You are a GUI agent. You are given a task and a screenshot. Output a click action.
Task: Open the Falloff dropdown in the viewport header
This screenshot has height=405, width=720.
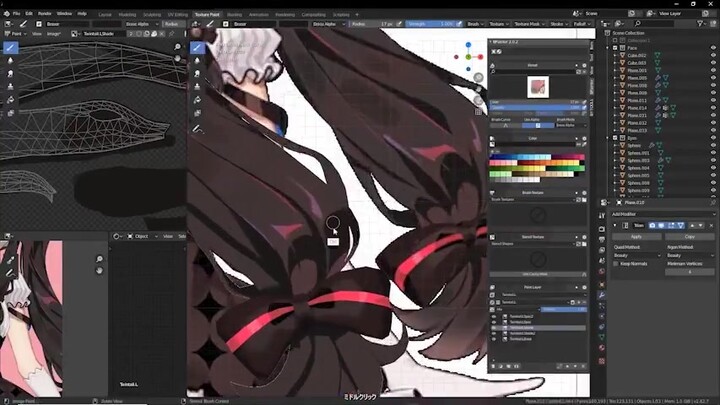582,24
